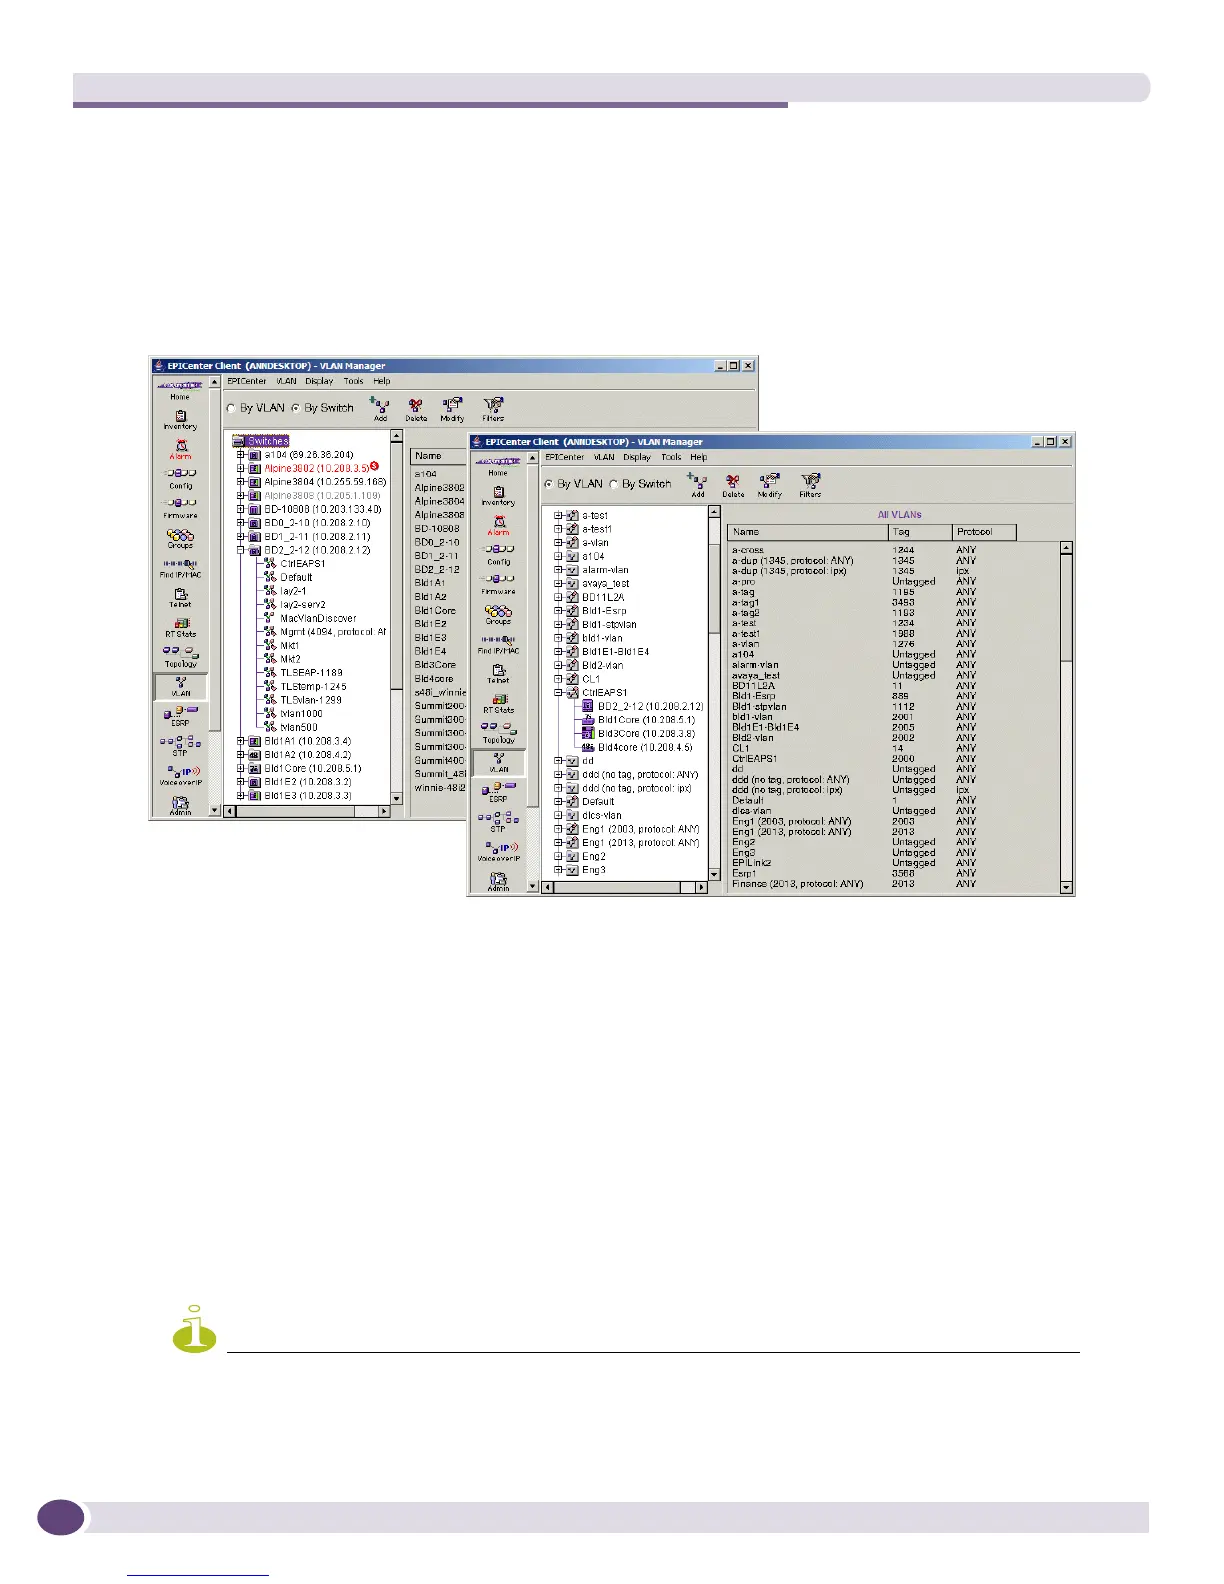Expand the Eng2 VLAN node
Screen dimensions: 1224x1584
click(x=559, y=856)
